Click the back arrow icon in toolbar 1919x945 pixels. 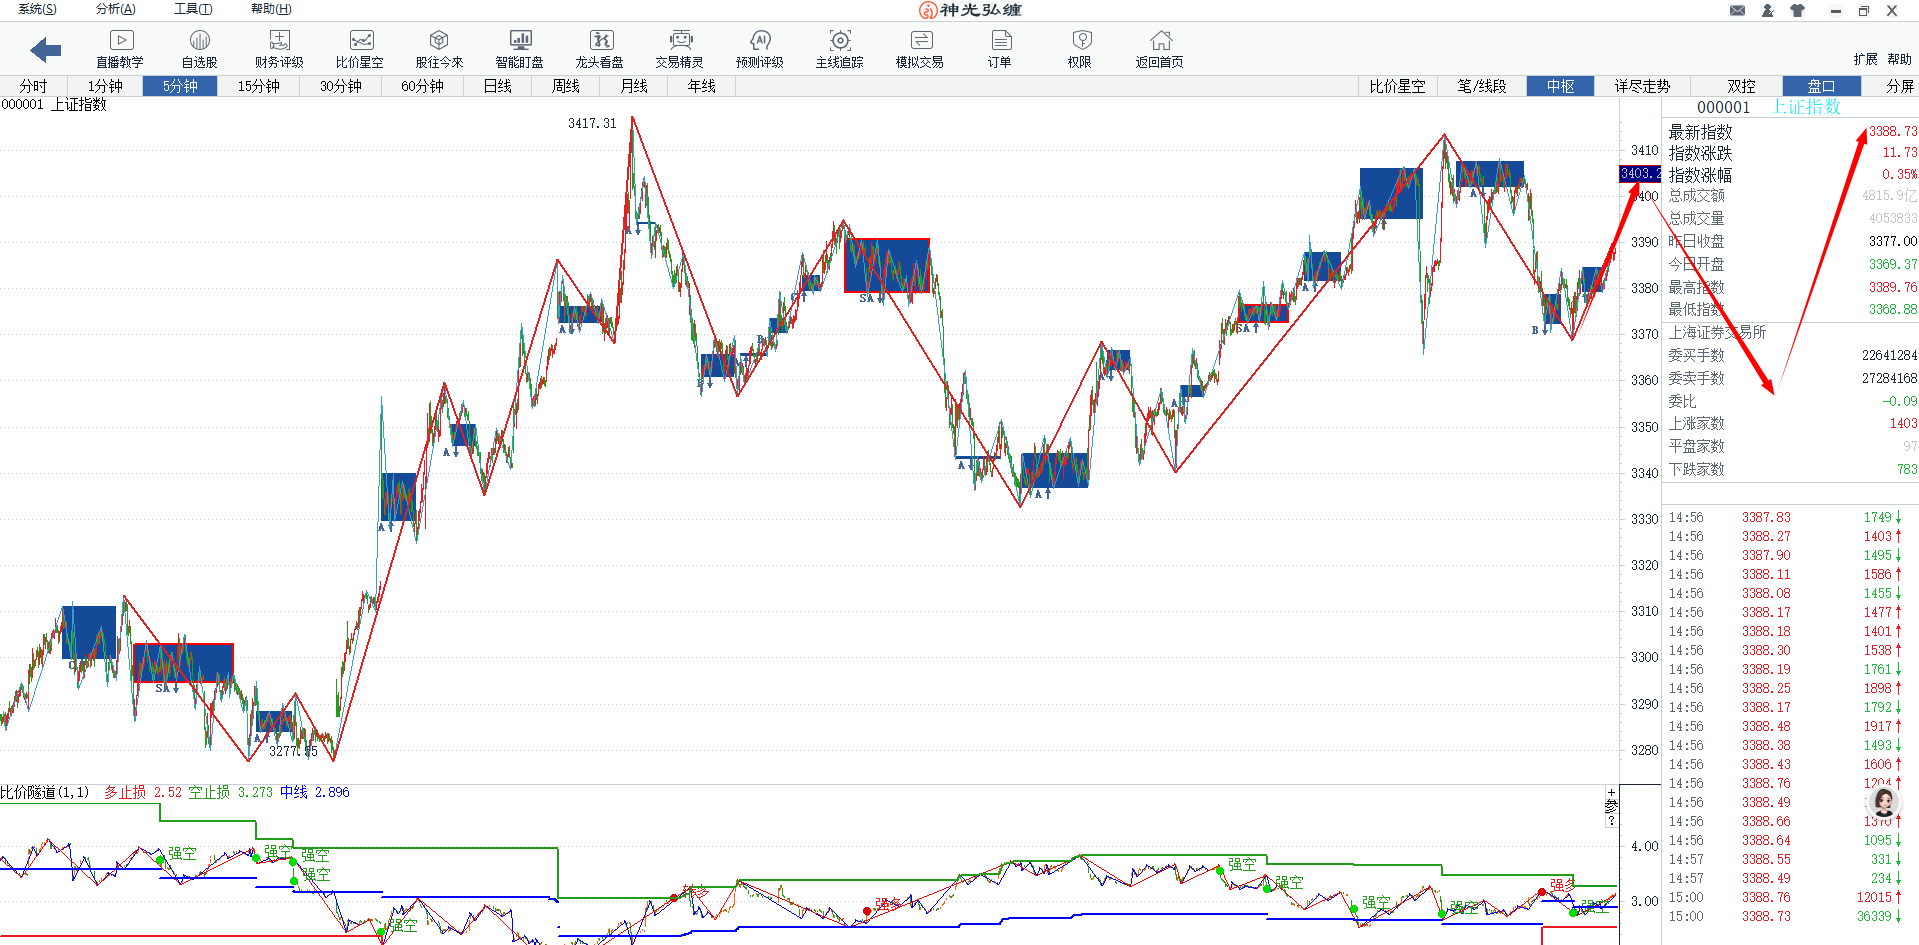[46, 49]
